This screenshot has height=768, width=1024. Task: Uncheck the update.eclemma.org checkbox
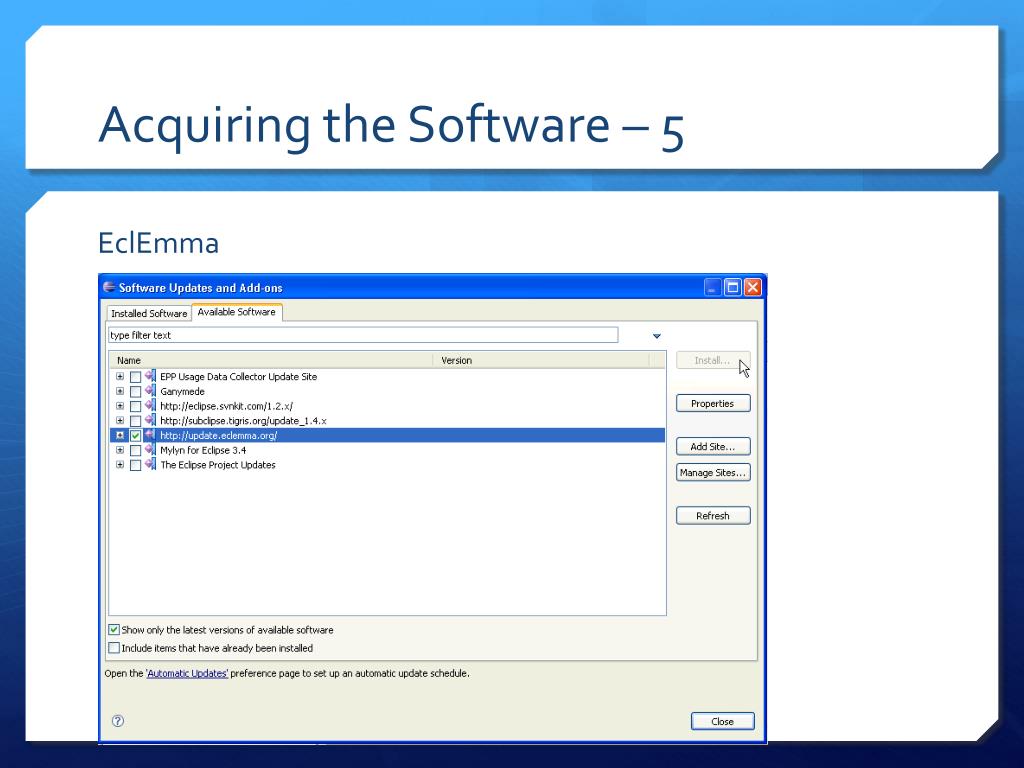pos(135,436)
